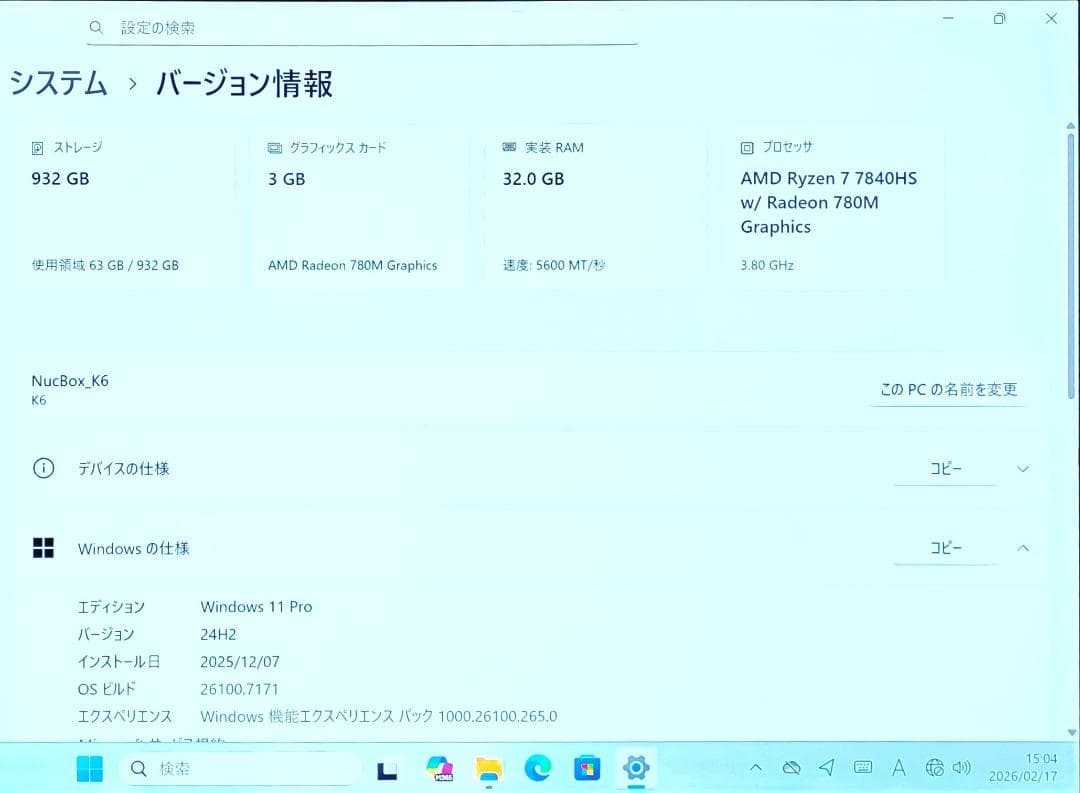Select the 2025/12/07 install date
The image size is (1080, 793).
pos(240,662)
